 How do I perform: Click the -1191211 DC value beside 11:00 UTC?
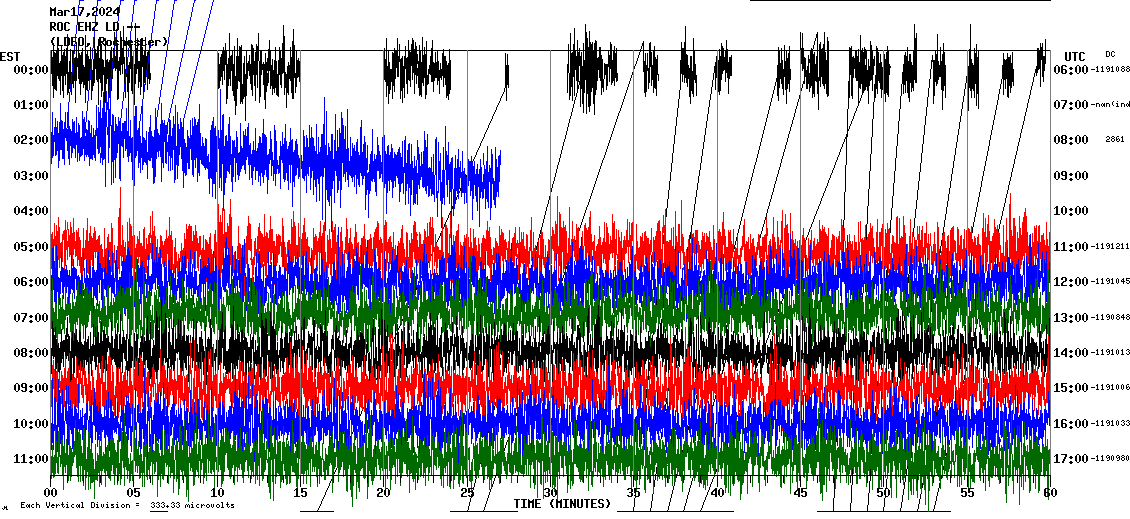(x=1111, y=246)
